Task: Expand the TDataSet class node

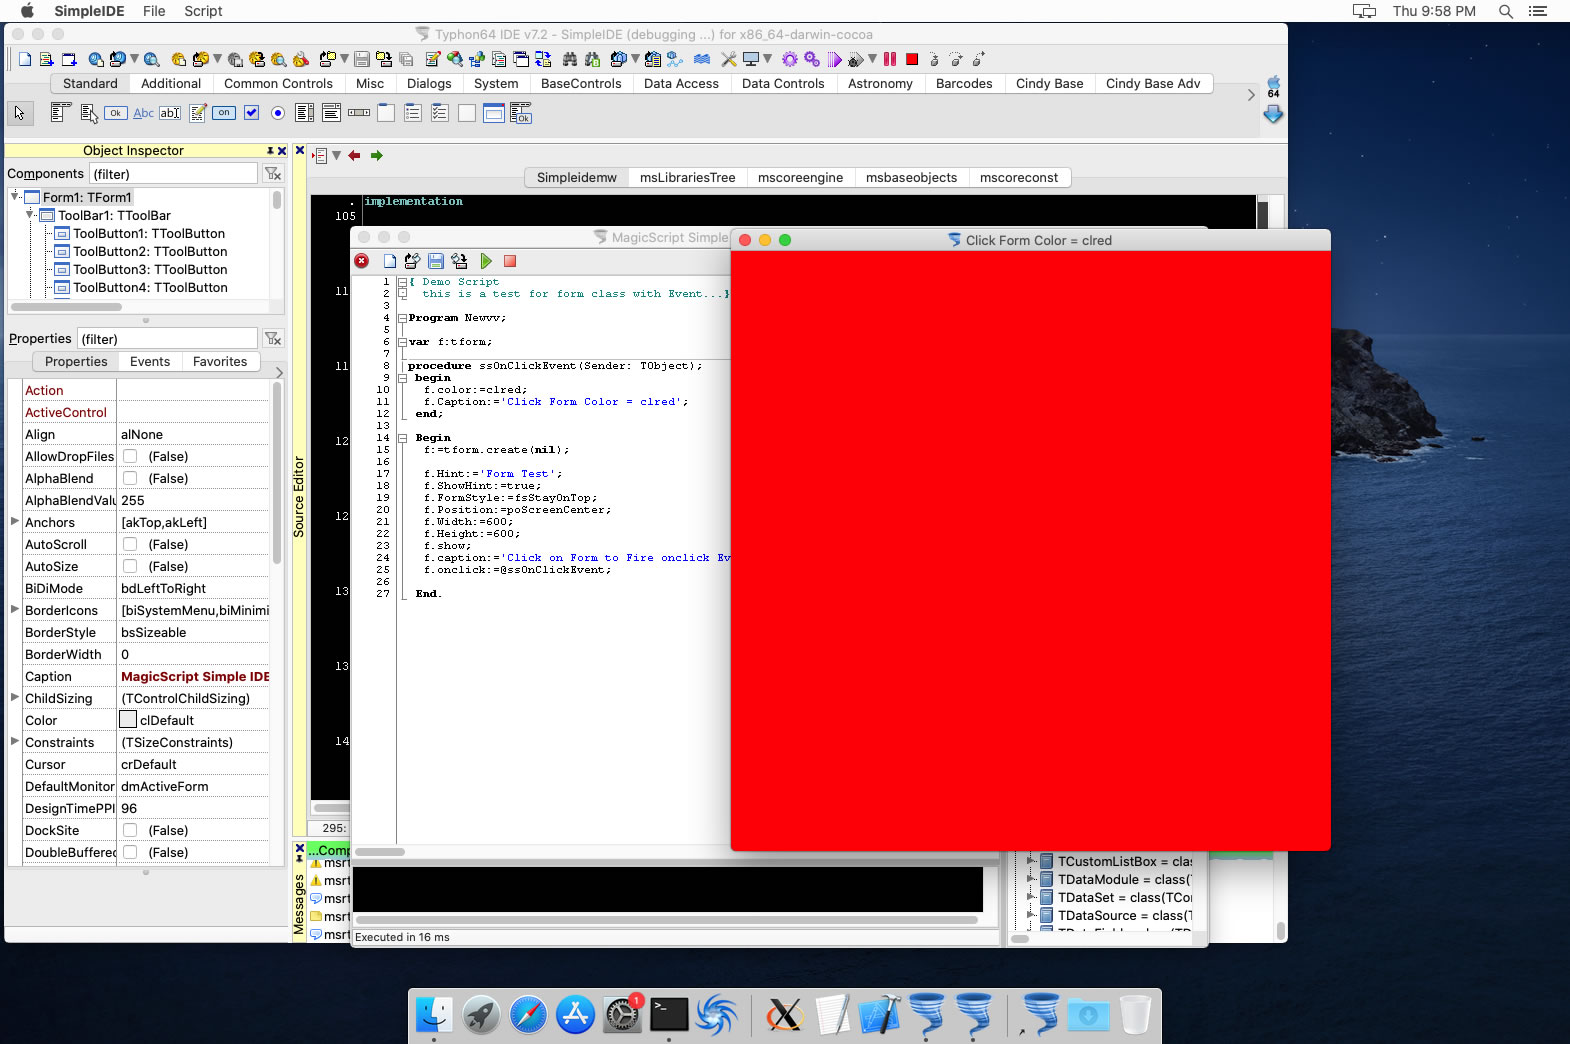Action: (x=1031, y=897)
